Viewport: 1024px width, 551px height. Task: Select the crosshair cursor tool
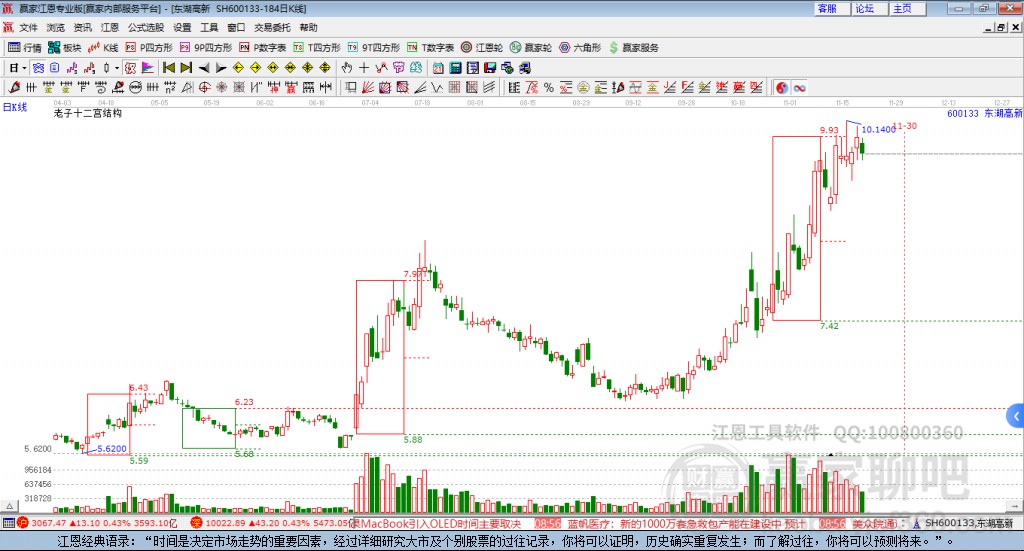point(364,68)
